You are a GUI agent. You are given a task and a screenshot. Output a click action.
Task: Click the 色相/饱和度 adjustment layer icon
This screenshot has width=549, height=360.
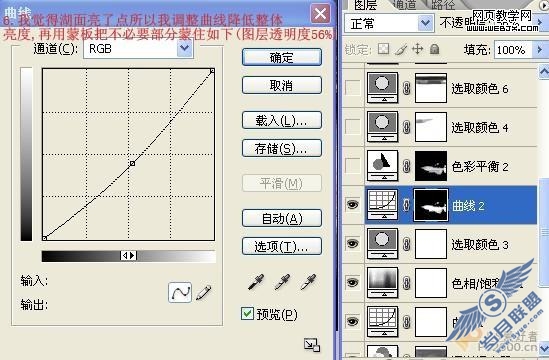[382, 283]
